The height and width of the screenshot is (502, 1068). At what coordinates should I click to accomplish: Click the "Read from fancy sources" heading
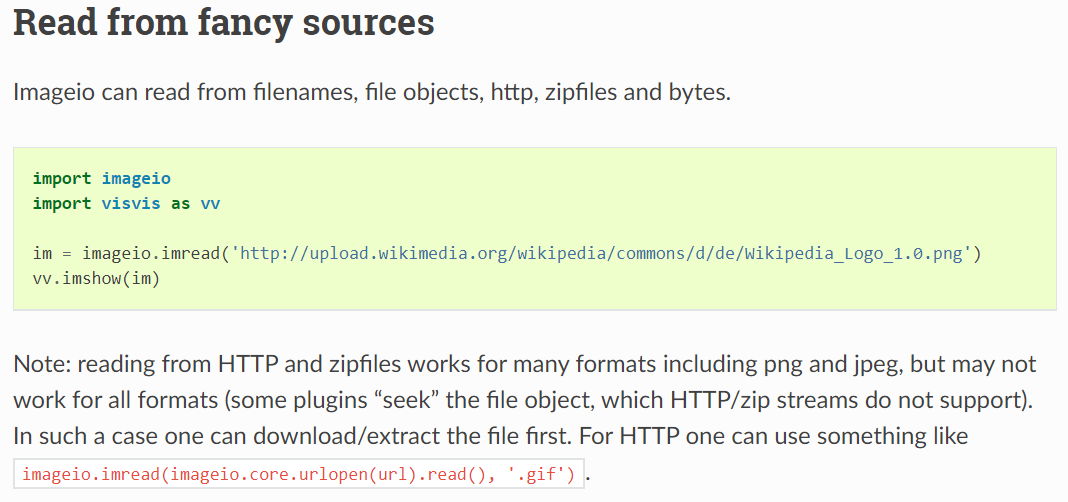pos(224,22)
